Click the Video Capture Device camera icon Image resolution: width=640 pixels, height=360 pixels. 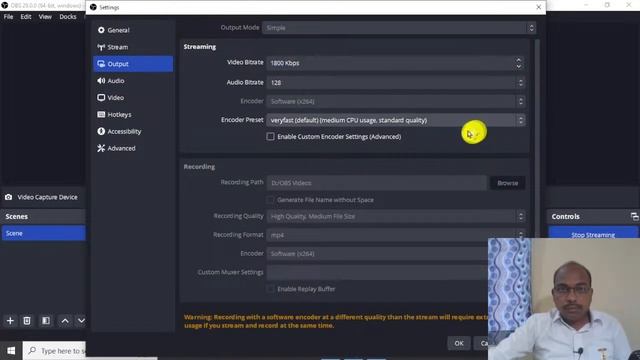click(9, 197)
